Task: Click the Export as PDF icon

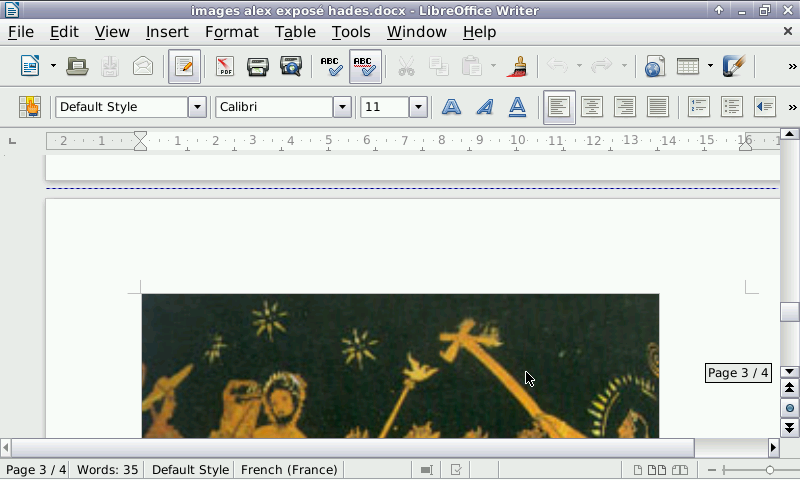Action: [x=224, y=67]
